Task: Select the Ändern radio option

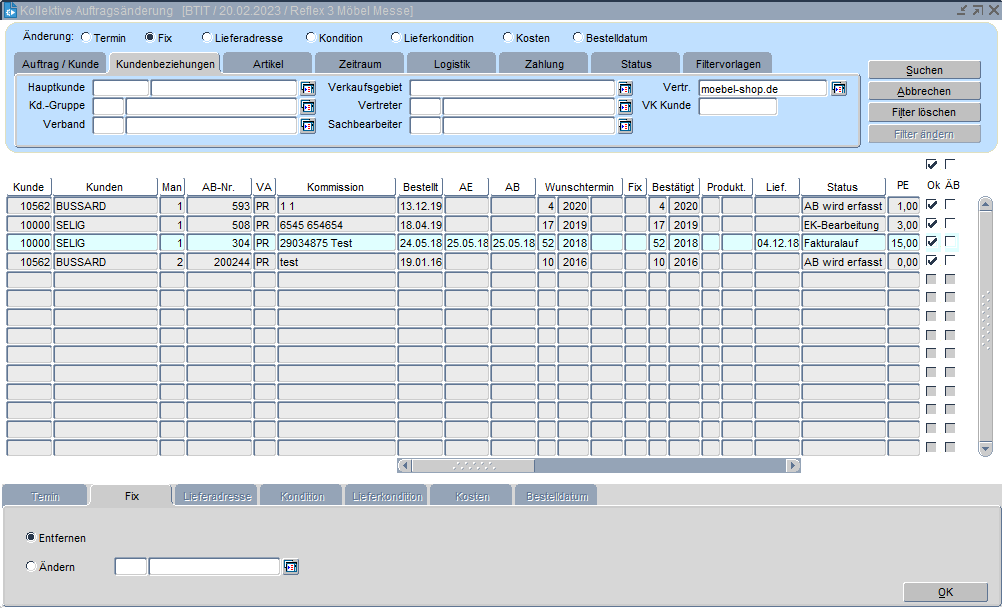Action: click(x=31, y=567)
